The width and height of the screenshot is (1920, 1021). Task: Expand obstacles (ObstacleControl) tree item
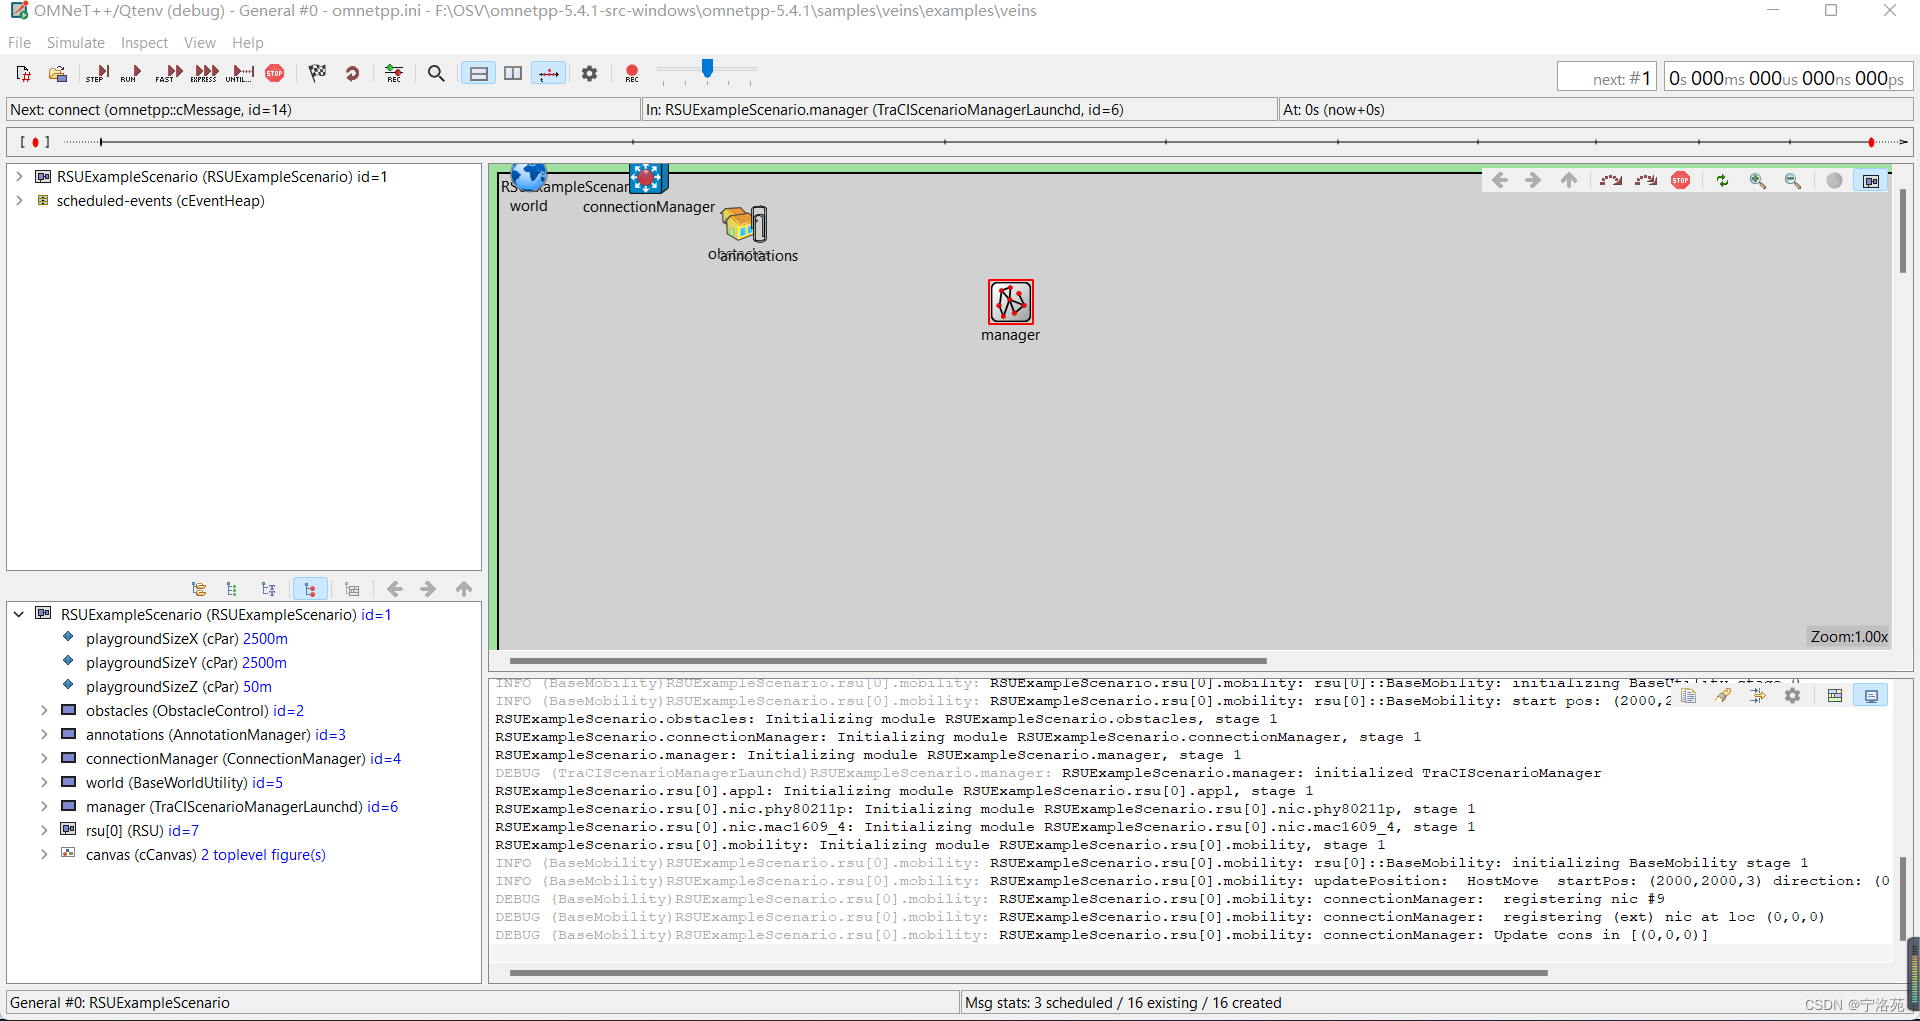coord(44,710)
